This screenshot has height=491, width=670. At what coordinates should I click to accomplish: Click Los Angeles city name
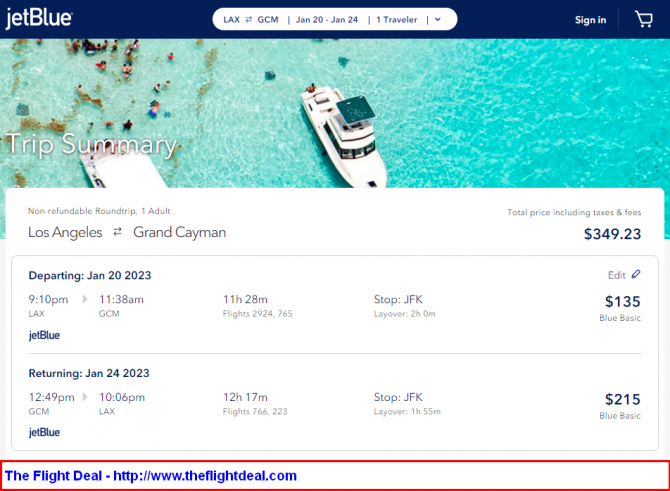(x=65, y=232)
